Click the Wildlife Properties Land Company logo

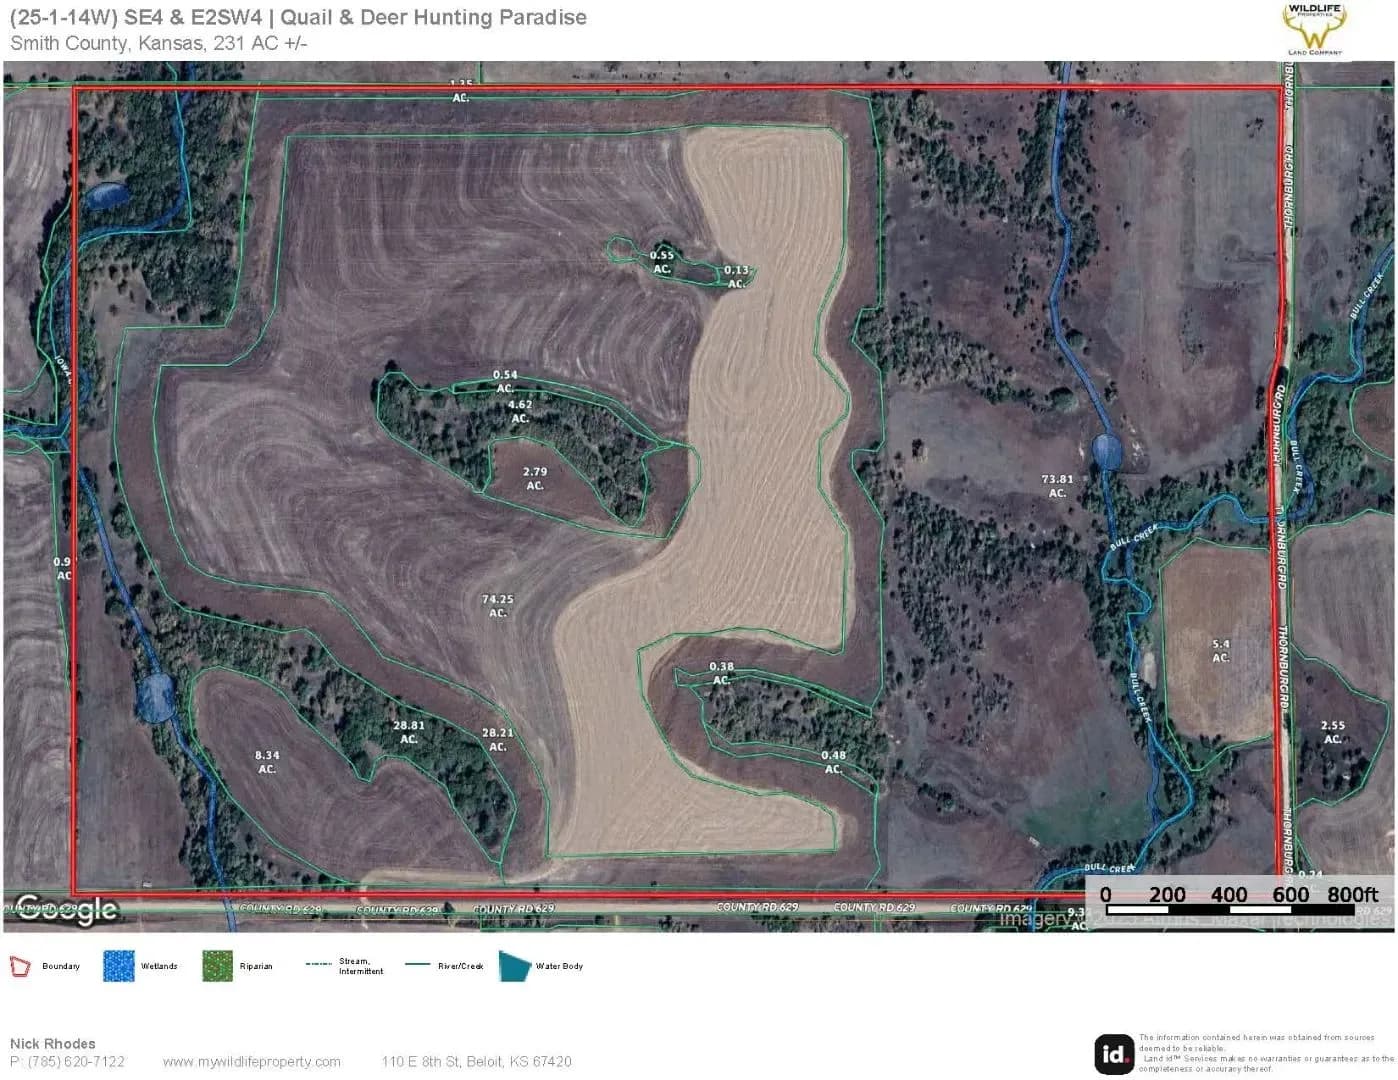pos(1315,30)
